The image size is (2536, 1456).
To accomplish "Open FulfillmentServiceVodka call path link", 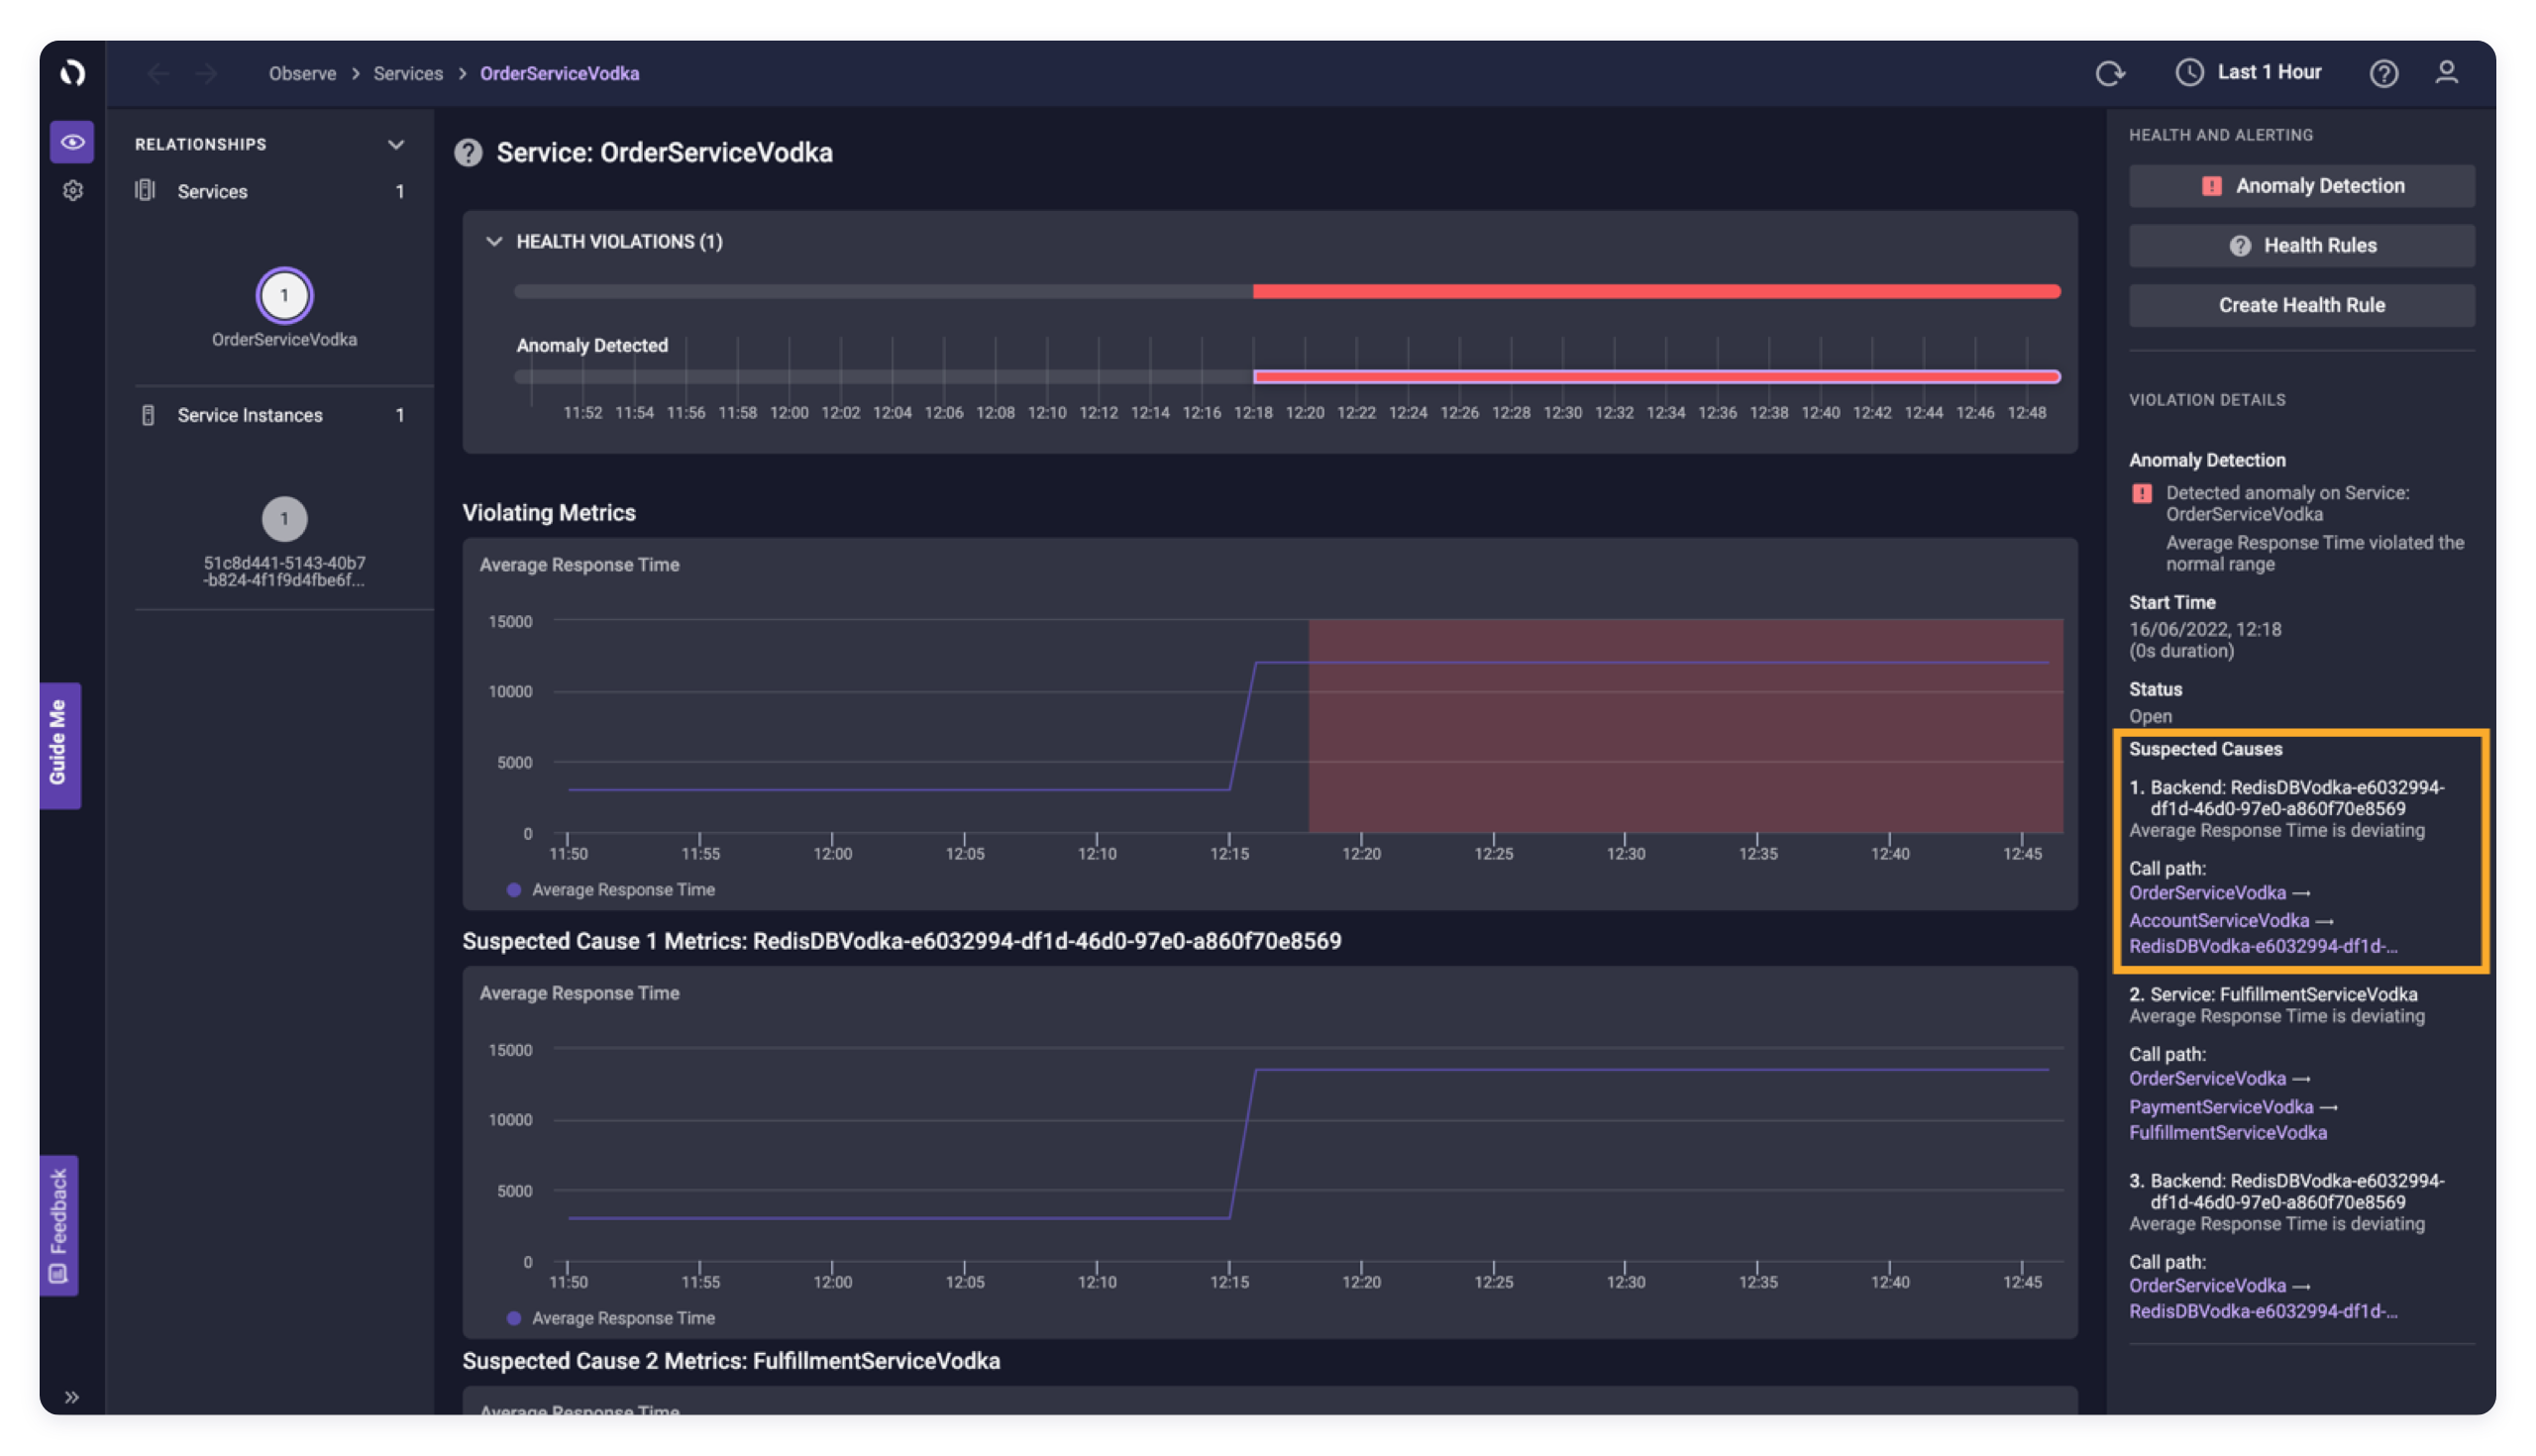I will tap(2227, 1133).
